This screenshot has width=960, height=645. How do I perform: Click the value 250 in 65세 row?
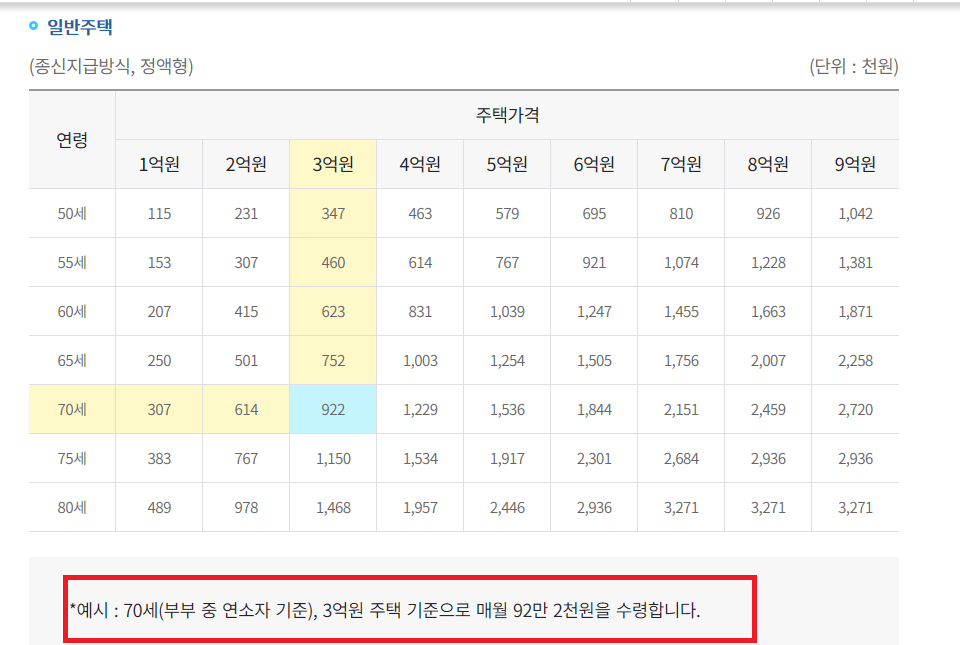click(x=159, y=360)
